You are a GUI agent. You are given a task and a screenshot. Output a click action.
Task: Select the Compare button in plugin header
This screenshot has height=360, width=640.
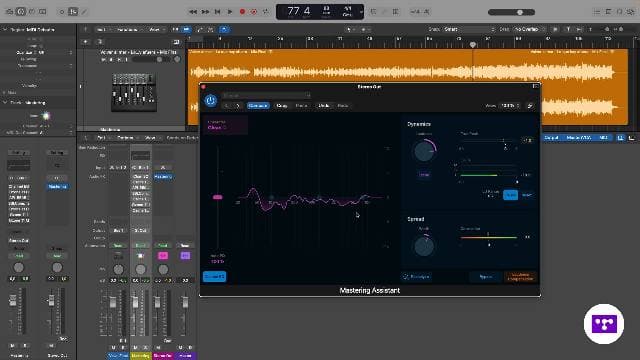pos(258,106)
